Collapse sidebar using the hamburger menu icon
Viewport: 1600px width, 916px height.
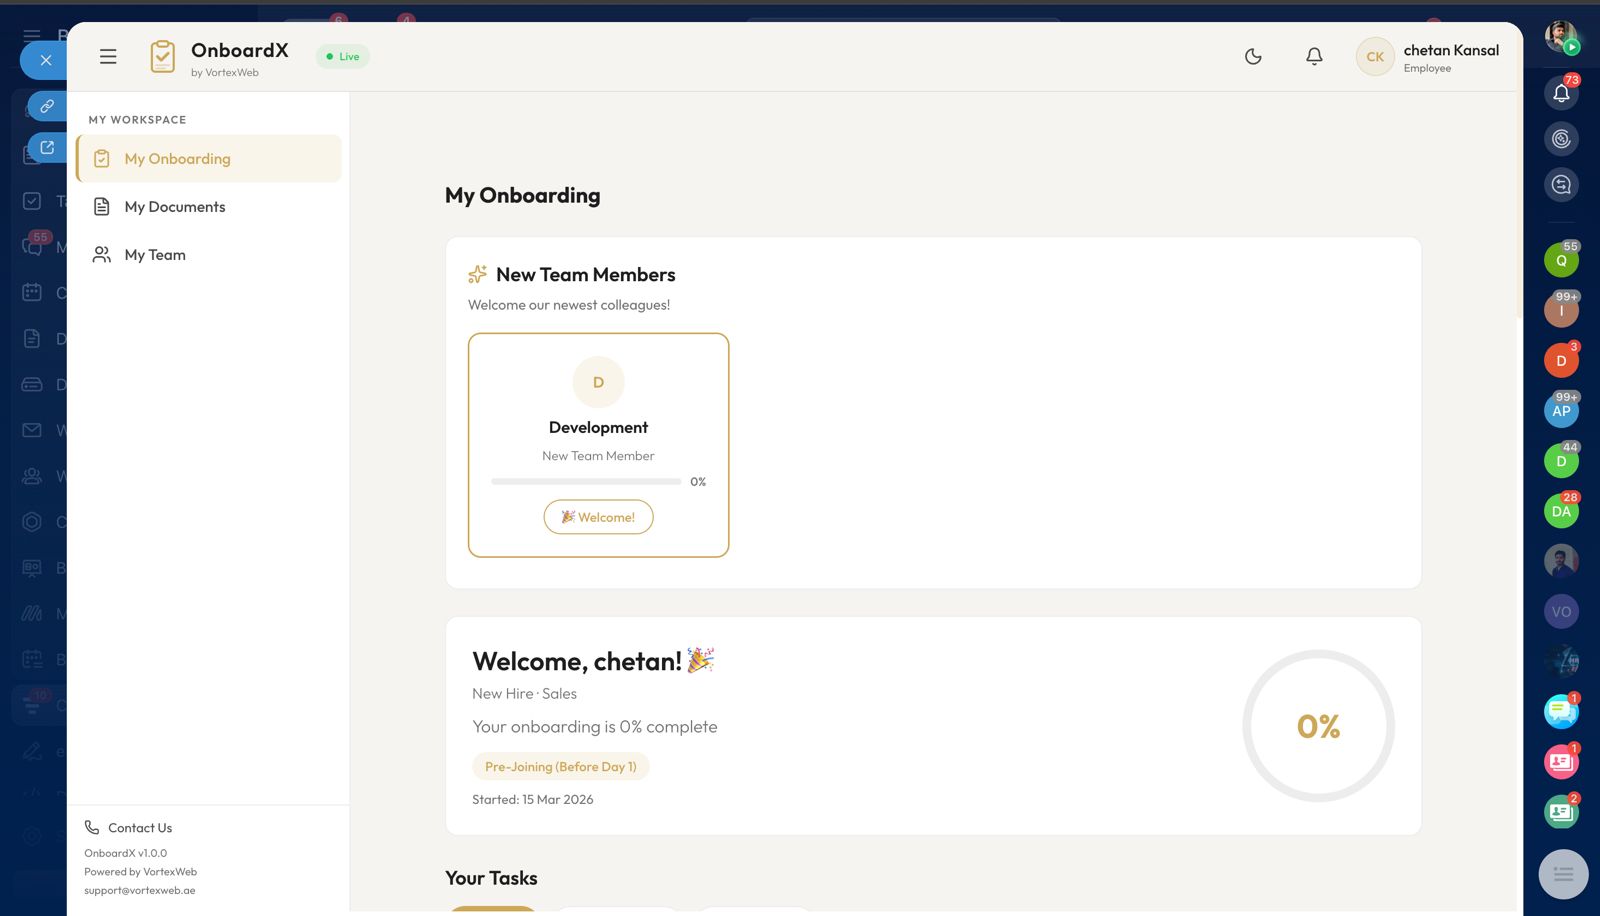[x=108, y=57]
